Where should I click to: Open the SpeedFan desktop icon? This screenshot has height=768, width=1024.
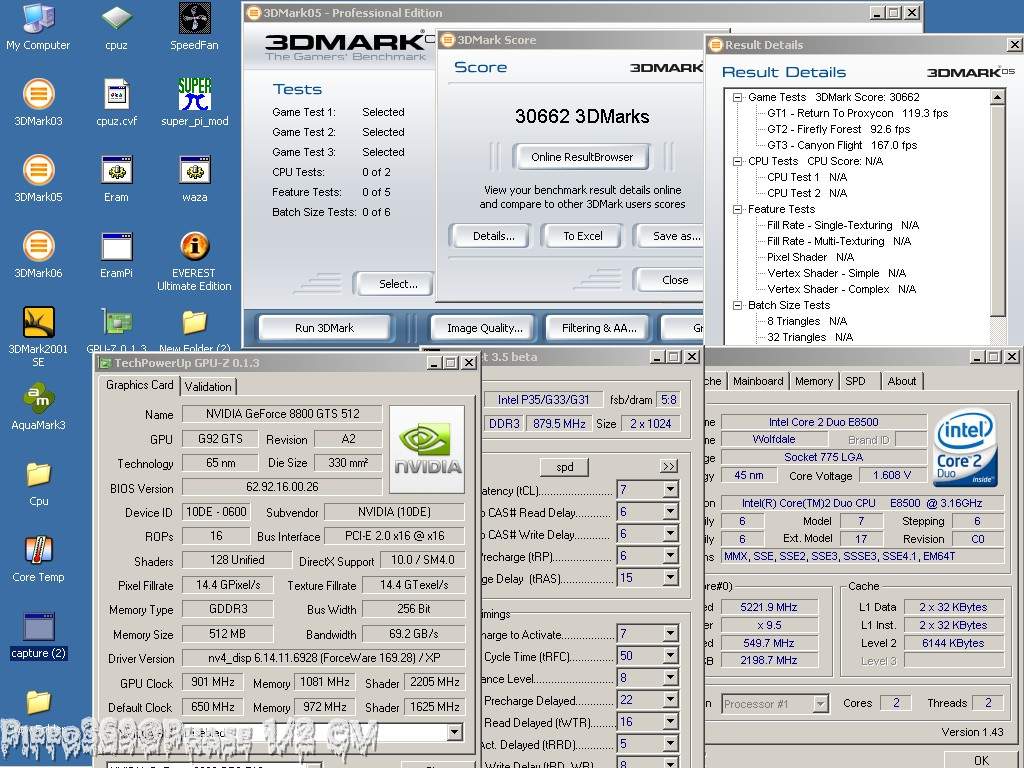195,26
